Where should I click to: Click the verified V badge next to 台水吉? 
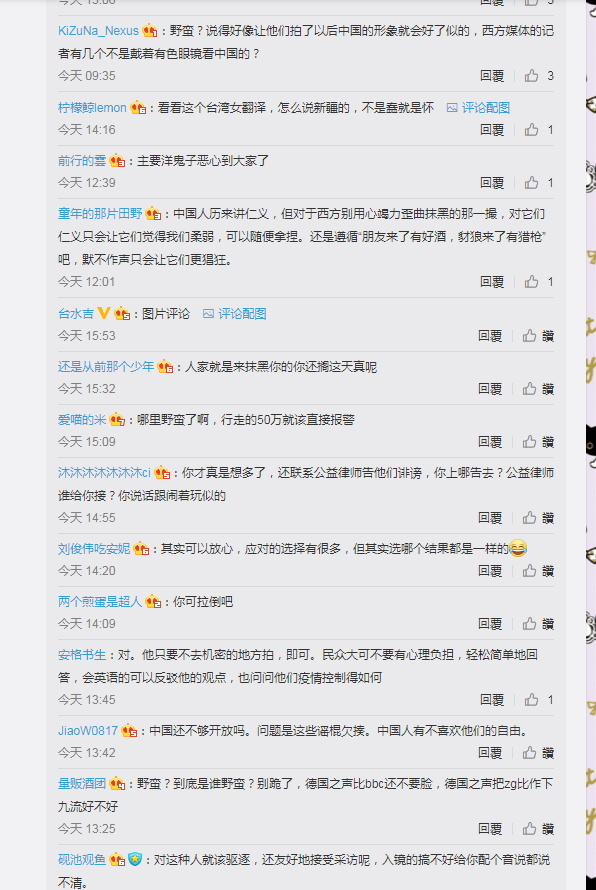click(103, 313)
